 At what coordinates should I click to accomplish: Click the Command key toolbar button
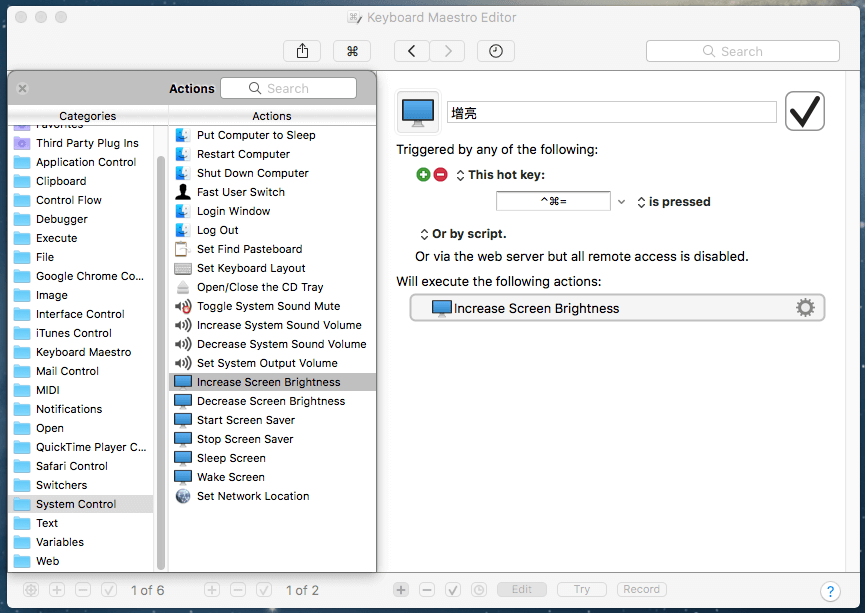pos(351,51)
